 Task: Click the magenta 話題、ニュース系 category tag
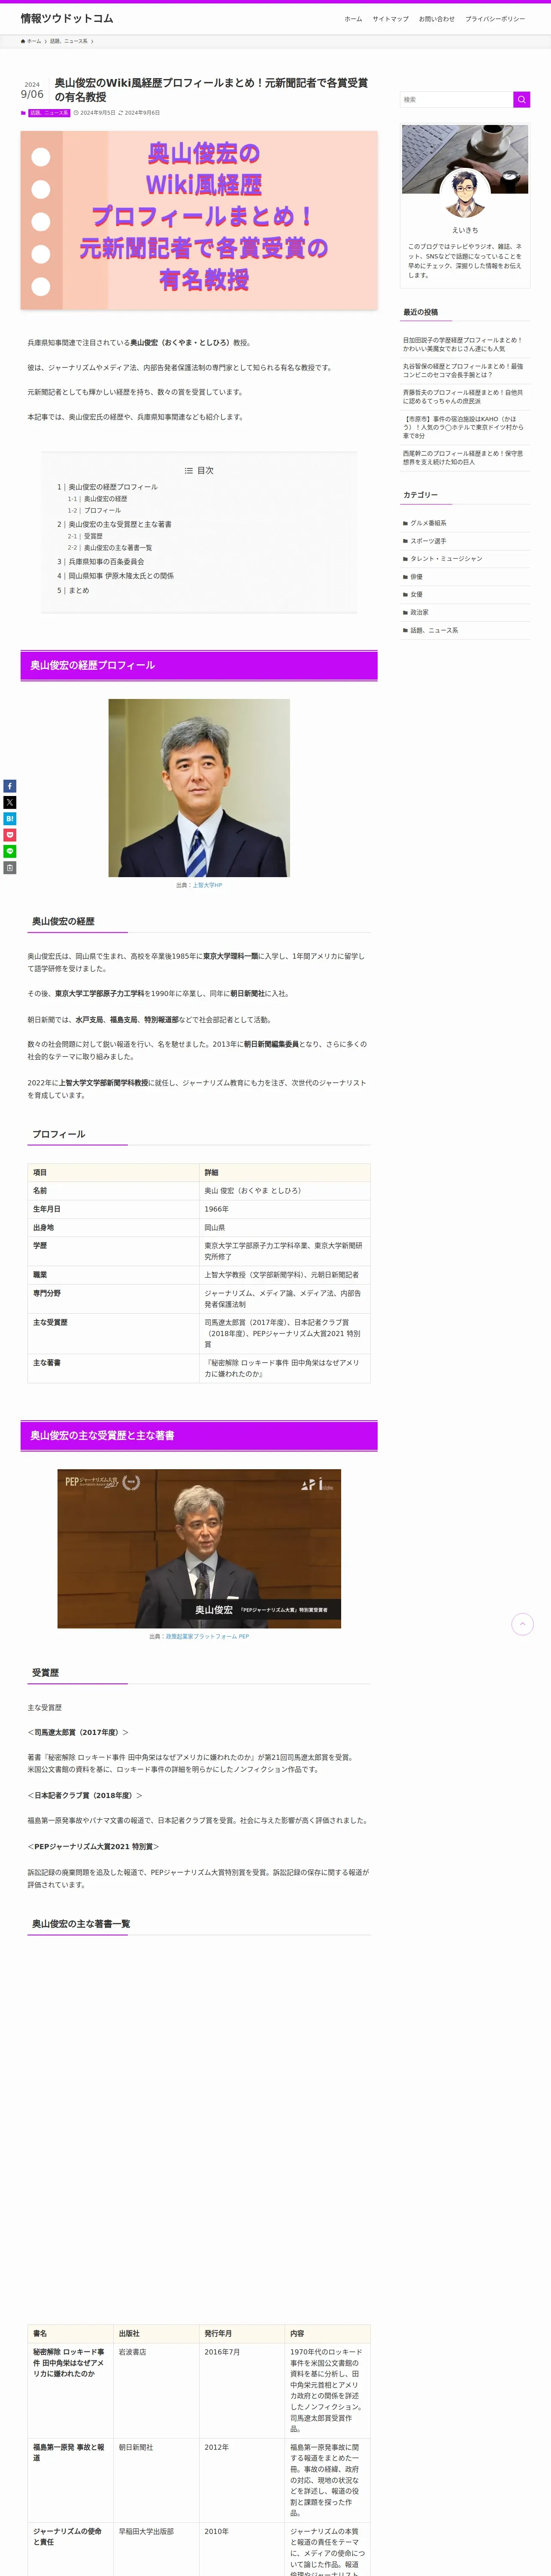tap(49, 113)
